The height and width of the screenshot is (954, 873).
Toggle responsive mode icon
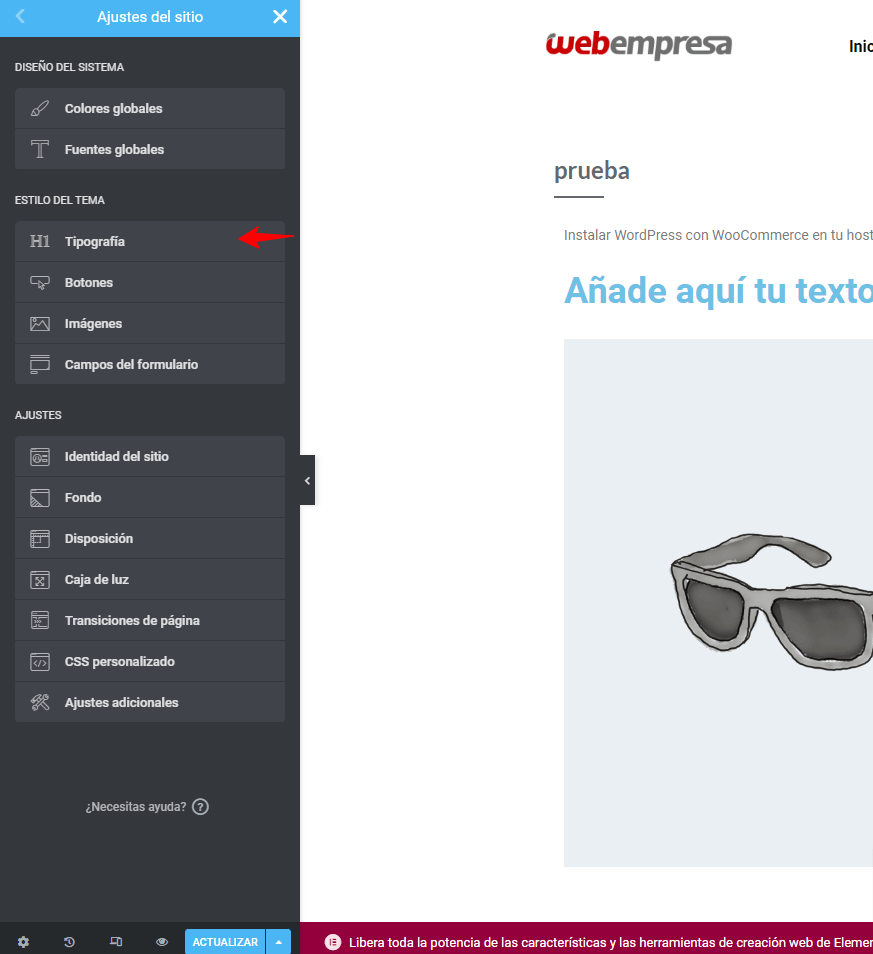click(x=116, y=942)
